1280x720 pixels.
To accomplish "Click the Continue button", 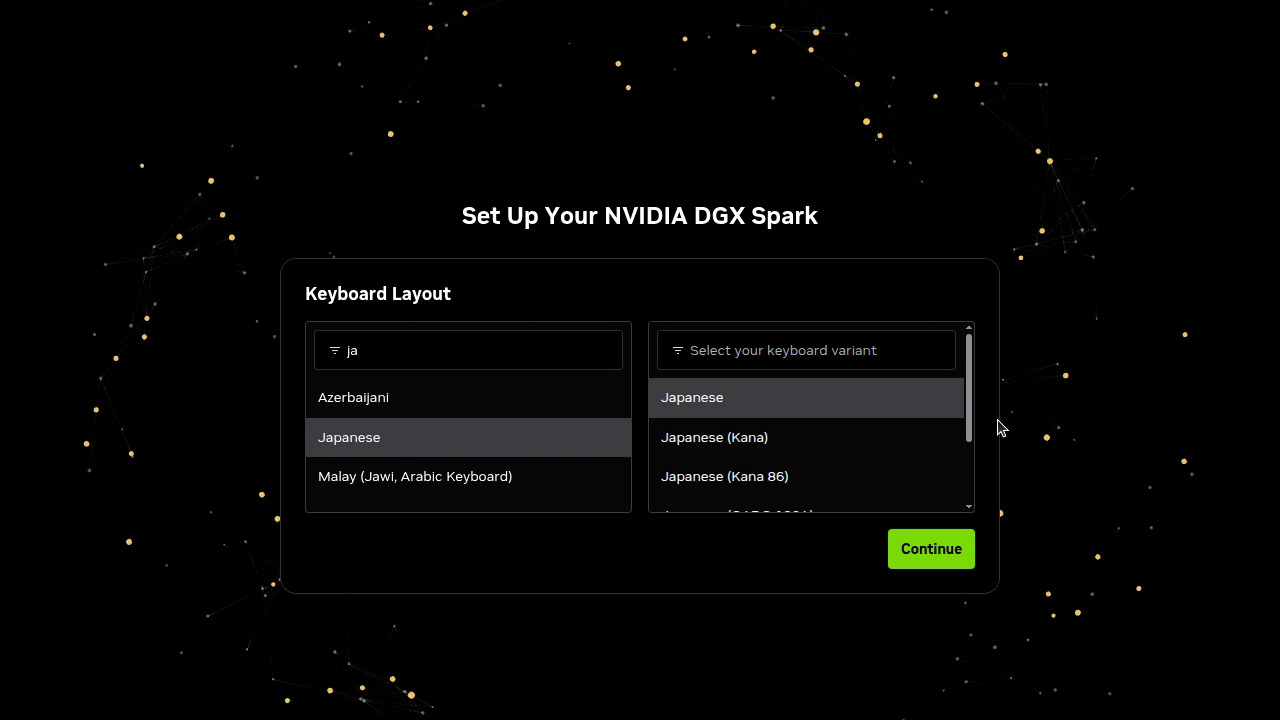I will (x=931, y=549).
